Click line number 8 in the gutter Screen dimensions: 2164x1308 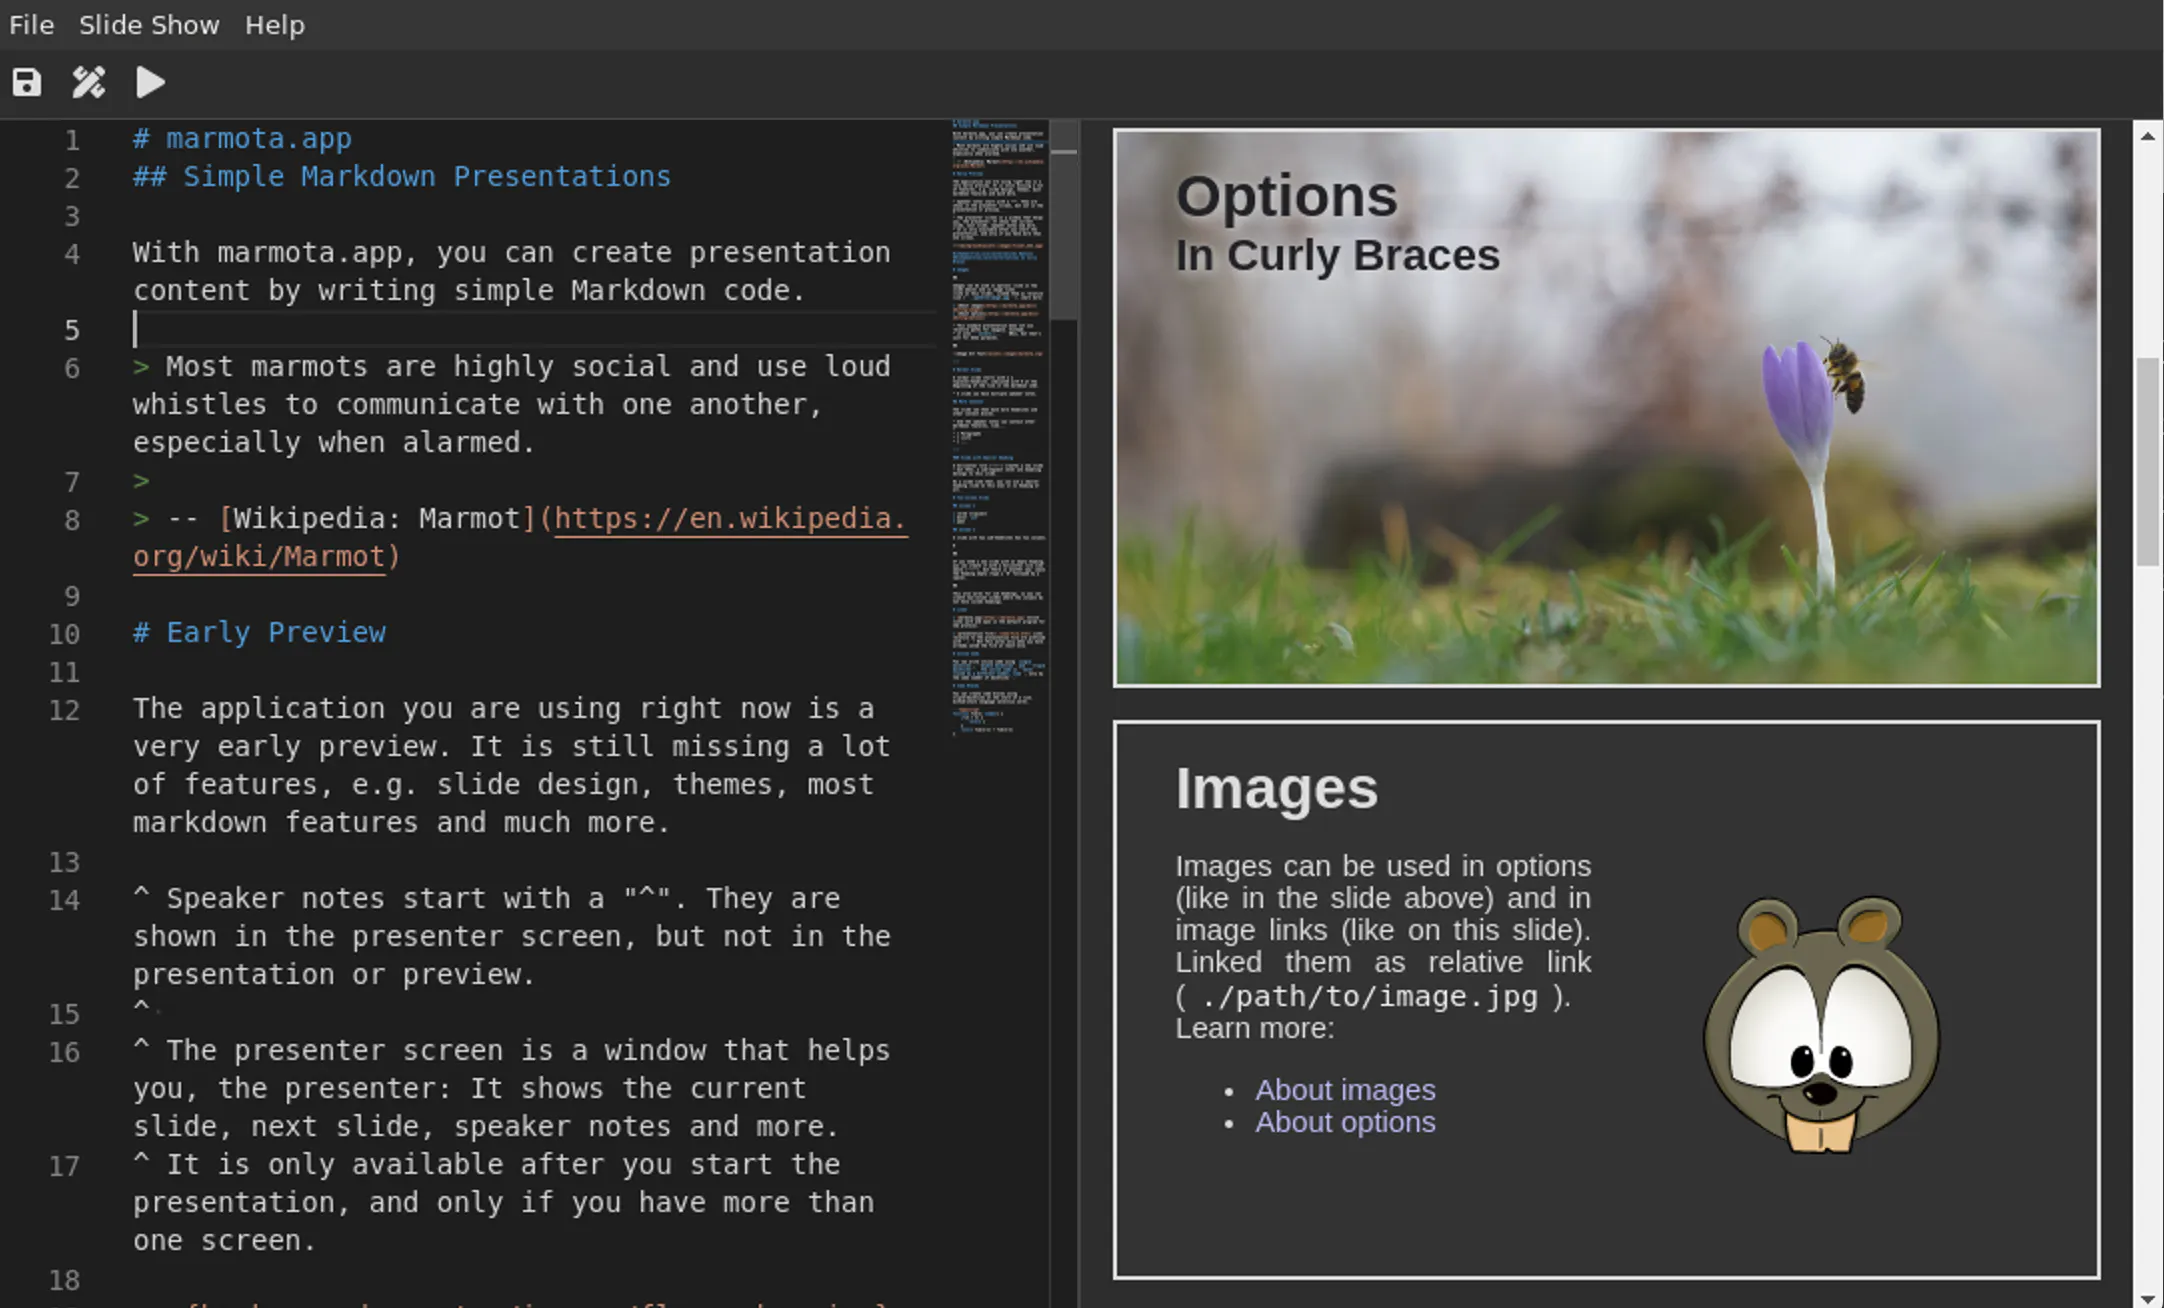pyautogui.click(x=72, y=520)
